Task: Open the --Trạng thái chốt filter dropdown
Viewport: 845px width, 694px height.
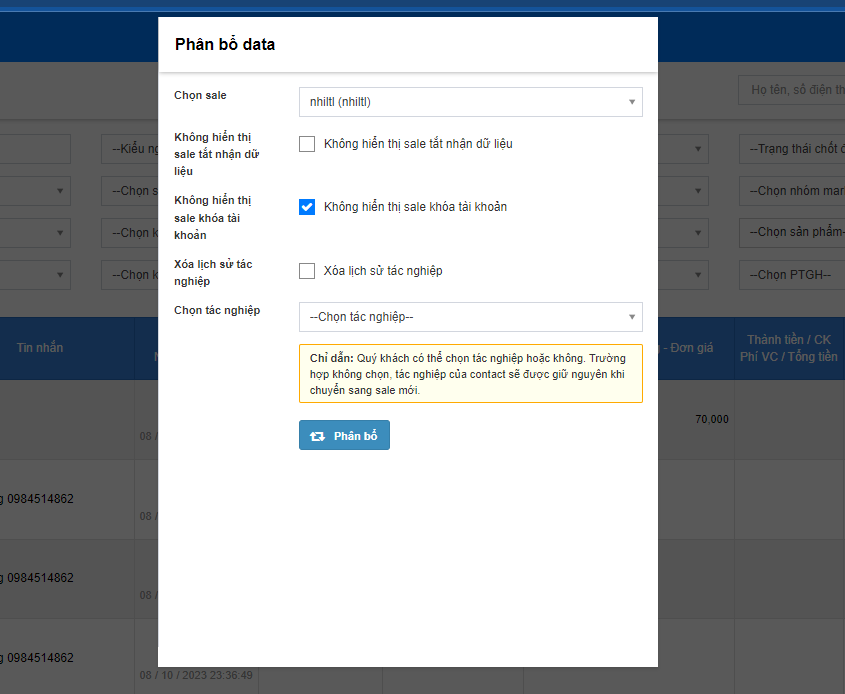Action: tap(792, 149)
